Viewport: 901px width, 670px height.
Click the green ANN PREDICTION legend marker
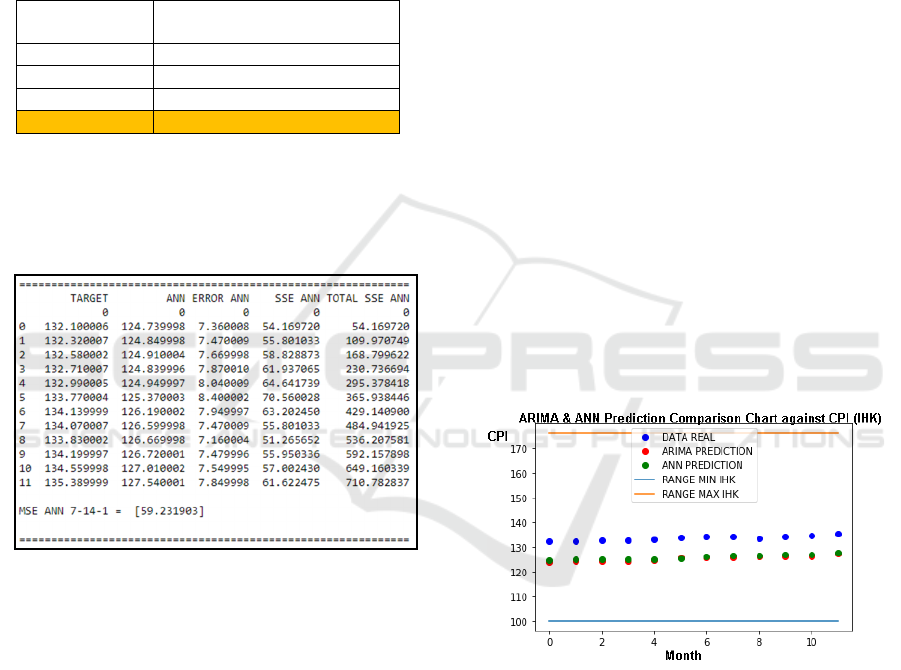point(645,465)
